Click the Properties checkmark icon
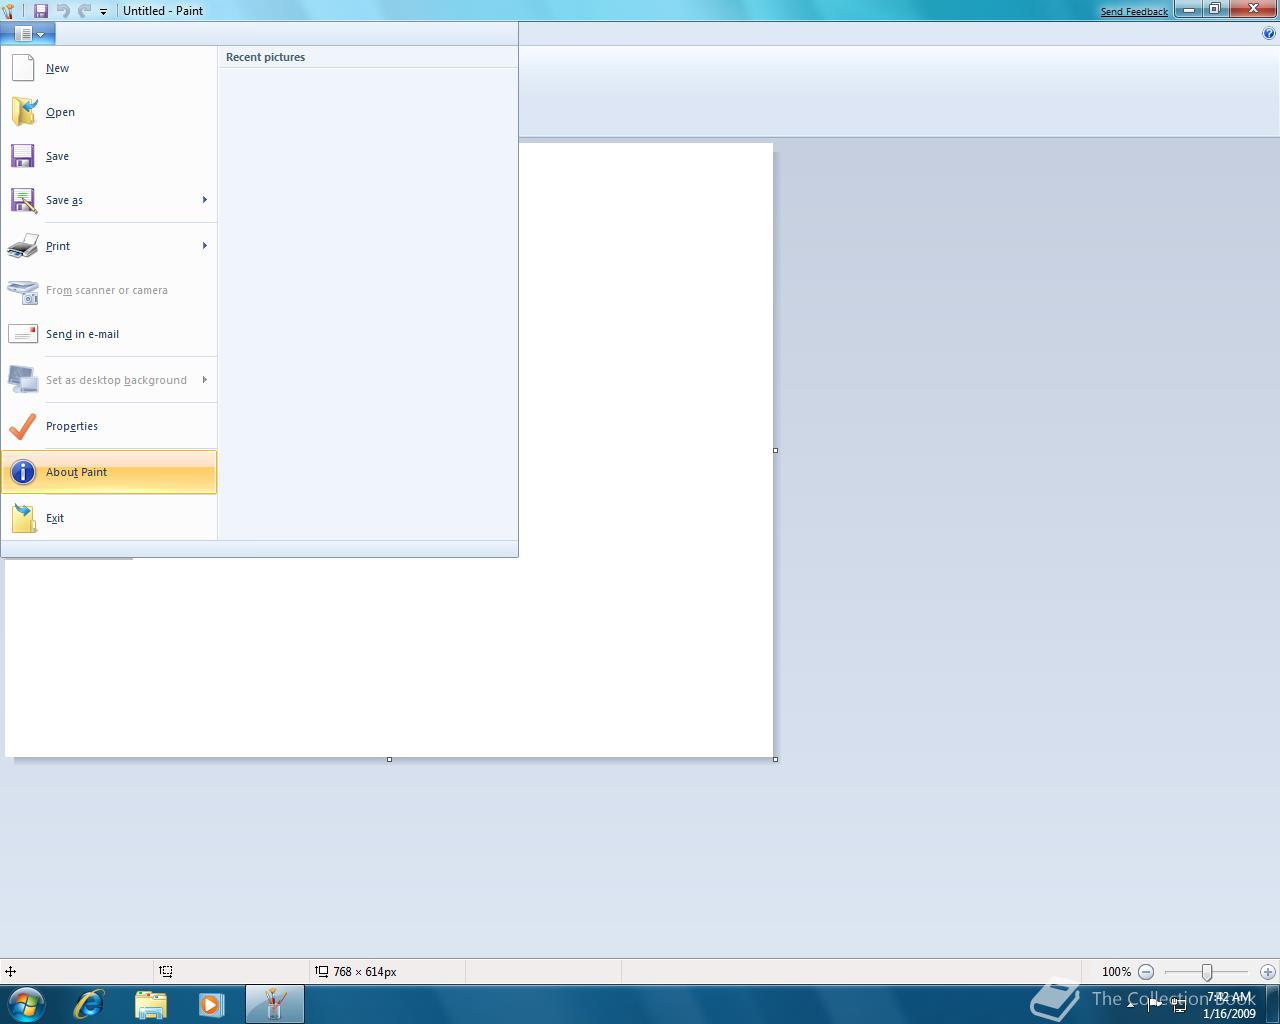This screenshot has height=1024, width=1280. coord(22,426)
